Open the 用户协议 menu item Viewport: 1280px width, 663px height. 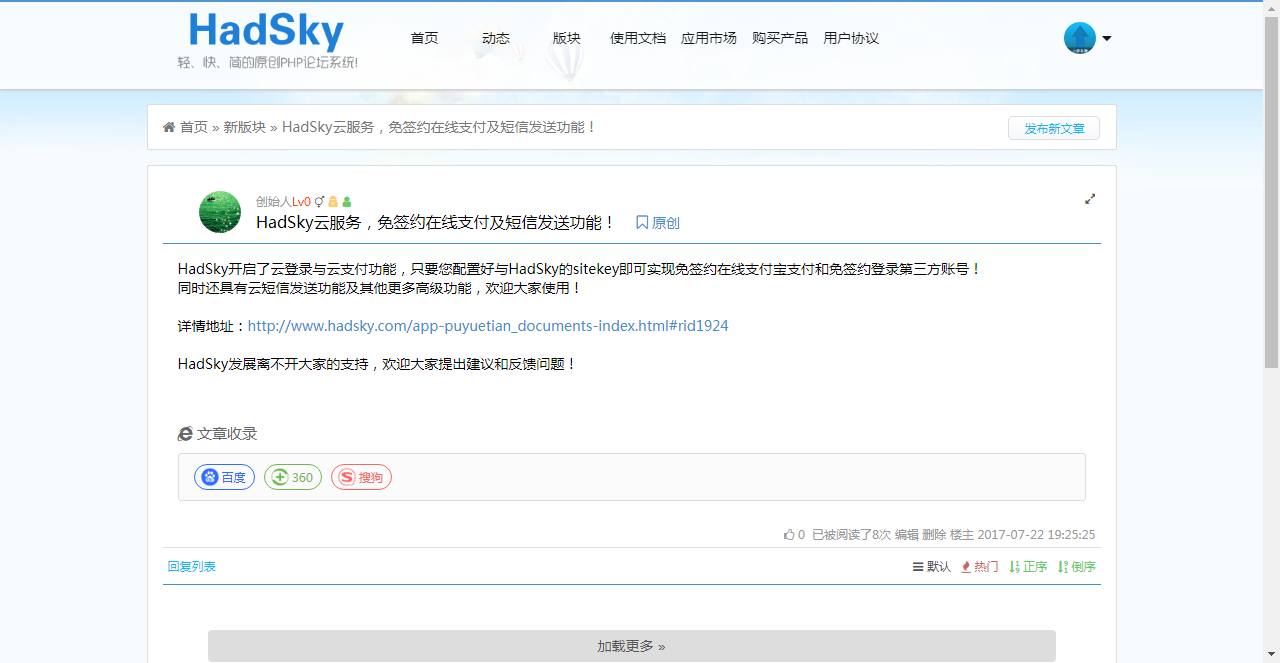point(851,38)
